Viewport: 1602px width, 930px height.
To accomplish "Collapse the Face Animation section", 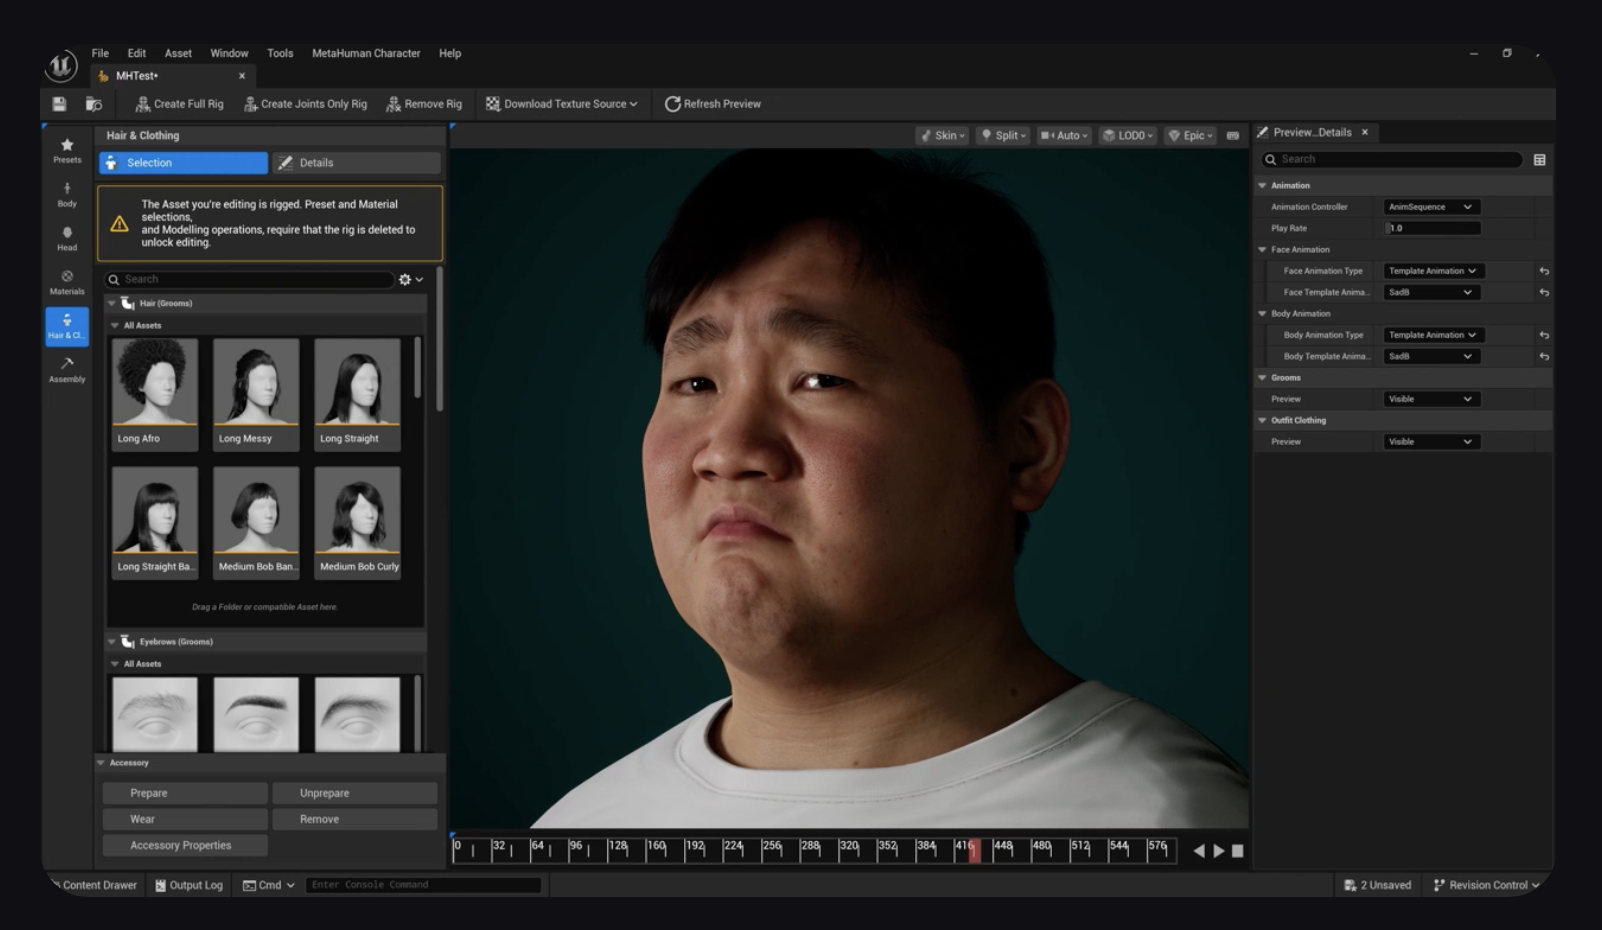I will 1262,250.
